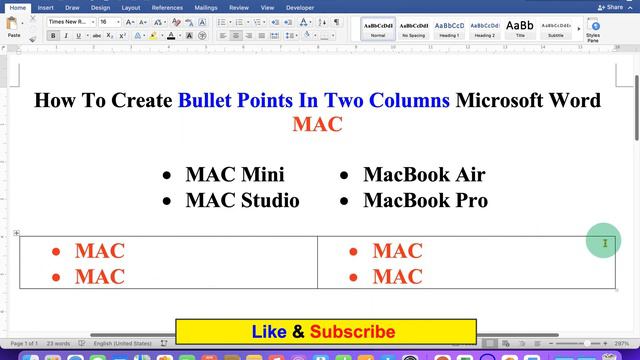This screenshot has width=640, height=360.
Task: Switch to the Draw tab
Action: pos(72,8)
